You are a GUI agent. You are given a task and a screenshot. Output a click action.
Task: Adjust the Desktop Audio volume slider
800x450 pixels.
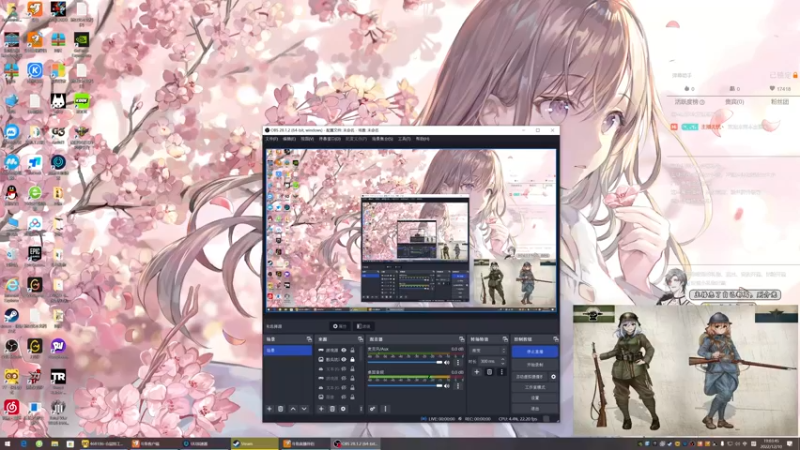(405, 386)
